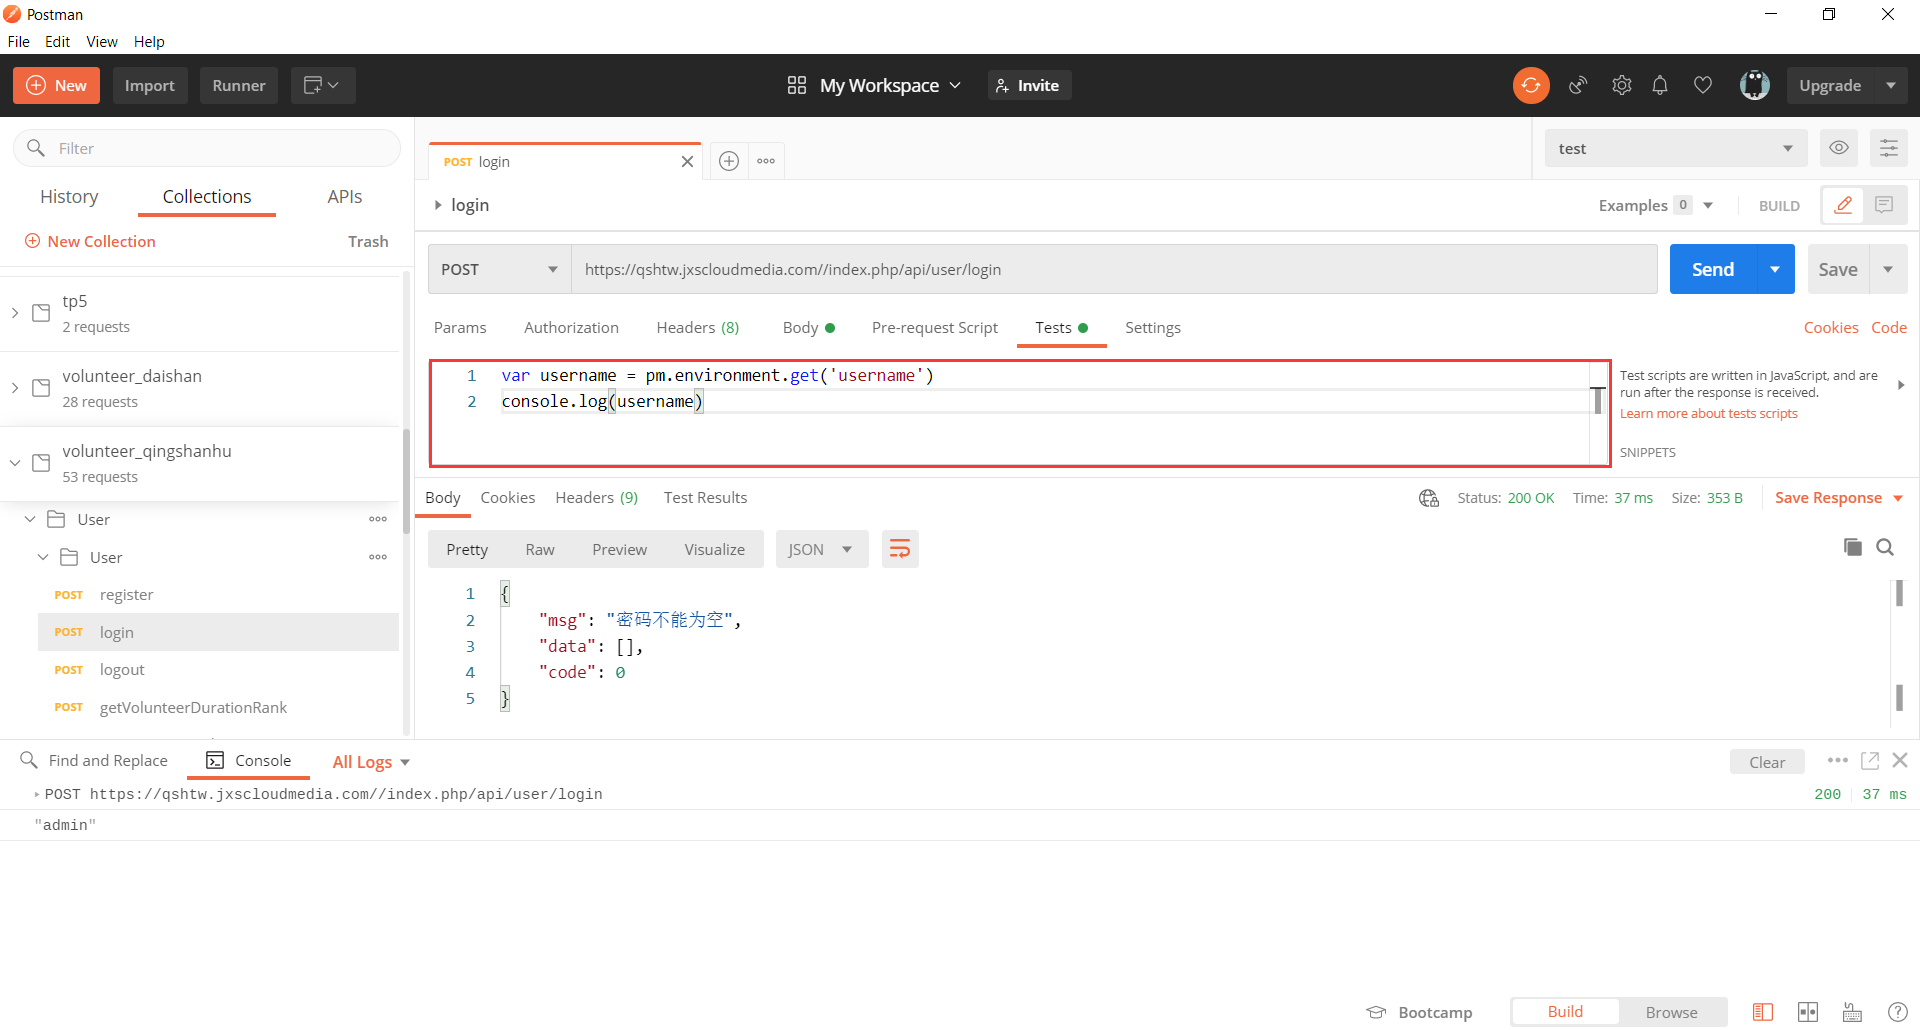Open My Workspace switcher
This screenshot has width=1920, height=1030.
874,85
